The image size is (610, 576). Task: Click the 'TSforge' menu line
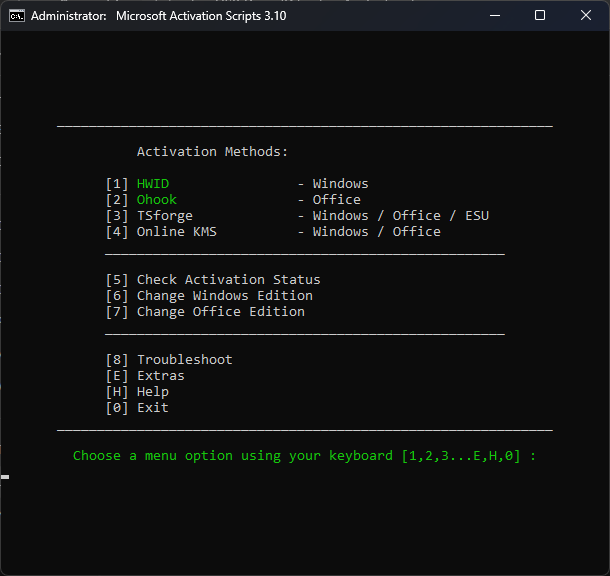click(165, 215)
